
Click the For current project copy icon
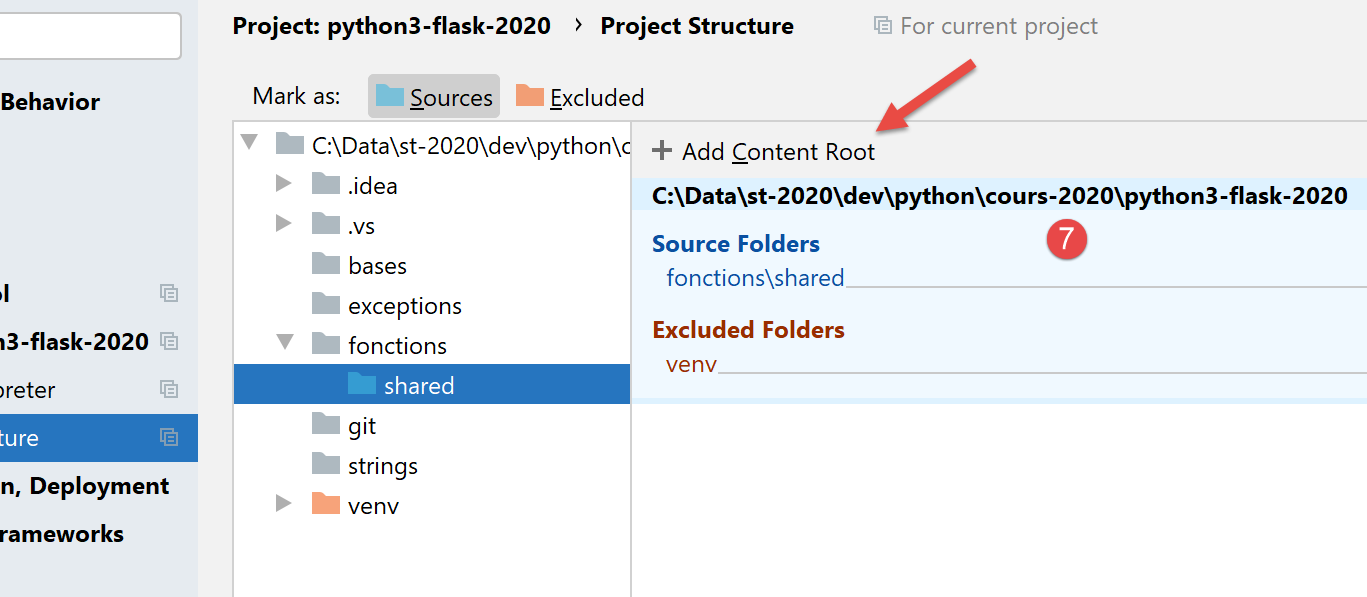point(882,26)
